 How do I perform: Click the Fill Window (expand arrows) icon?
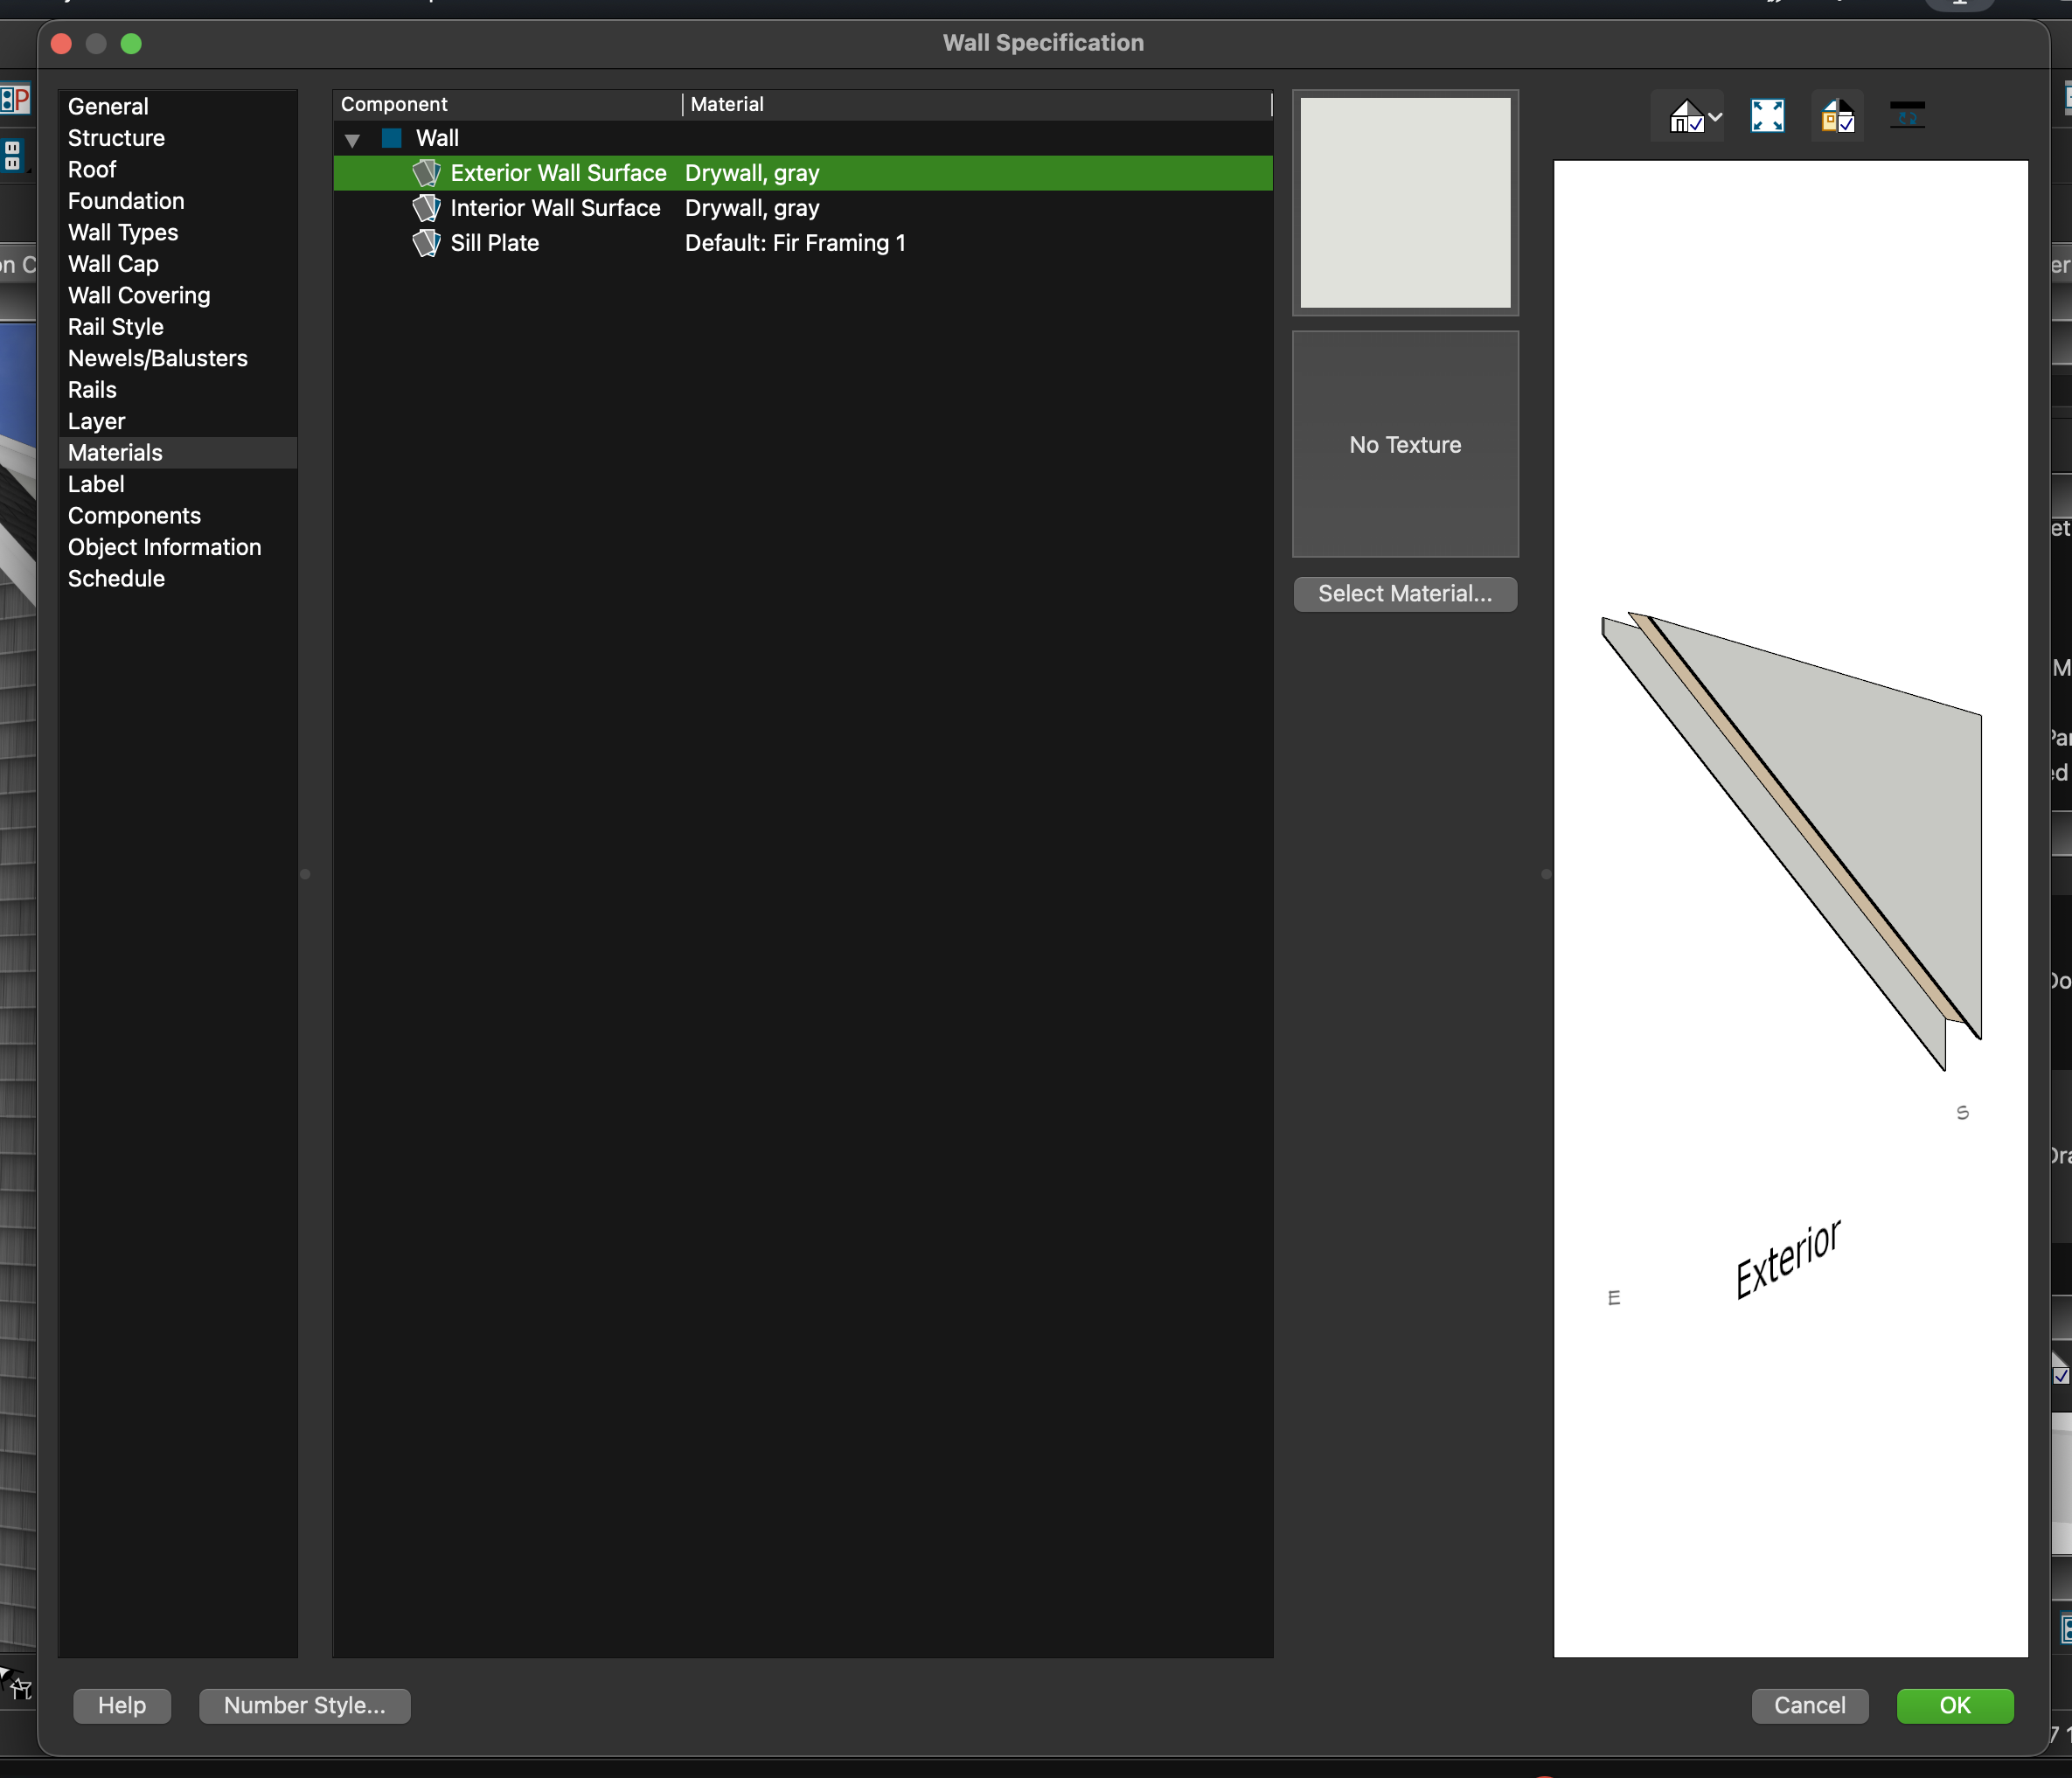[1767, 116]
